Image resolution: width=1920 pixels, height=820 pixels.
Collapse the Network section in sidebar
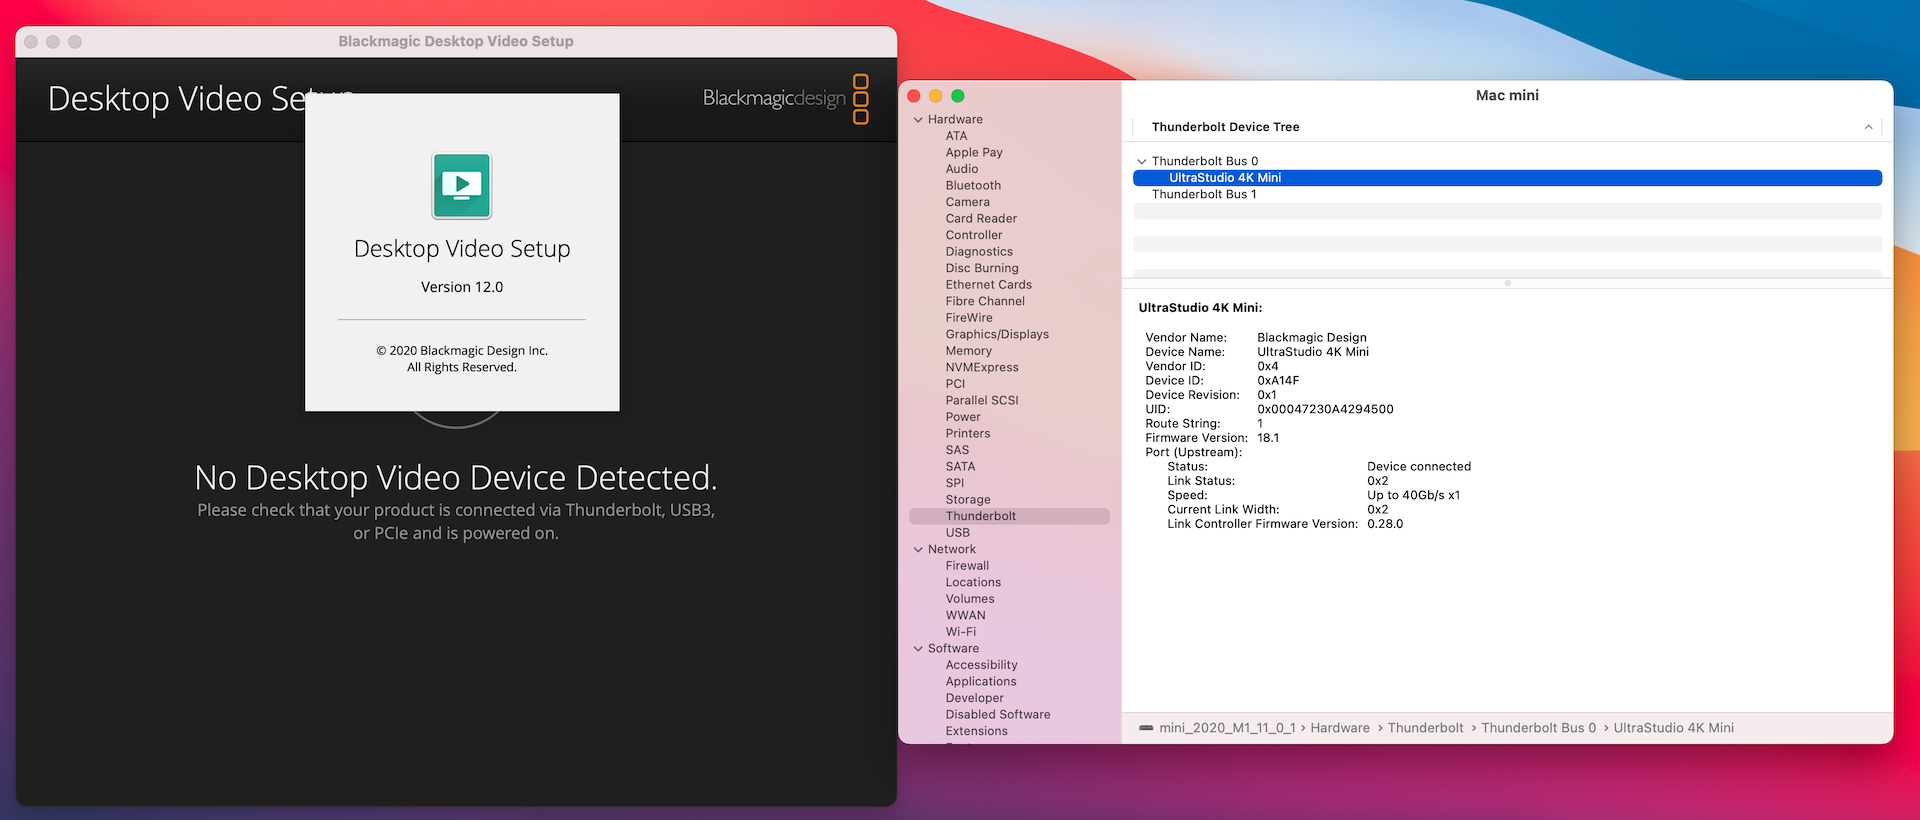(x=918, y=550)
